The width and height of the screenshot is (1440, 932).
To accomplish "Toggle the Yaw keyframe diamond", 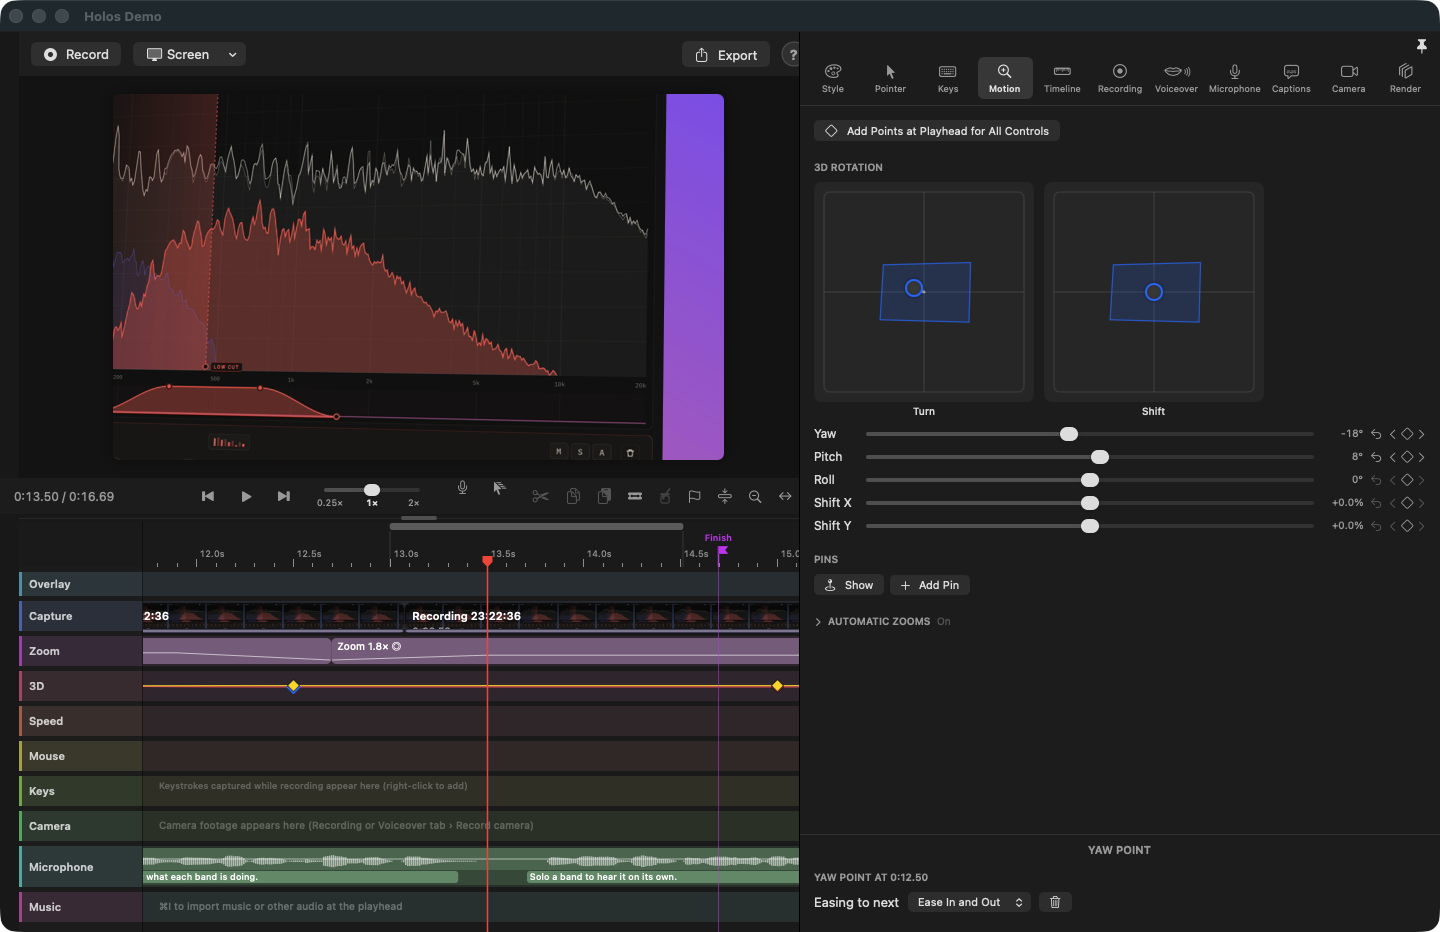I will coord(1407,434).
